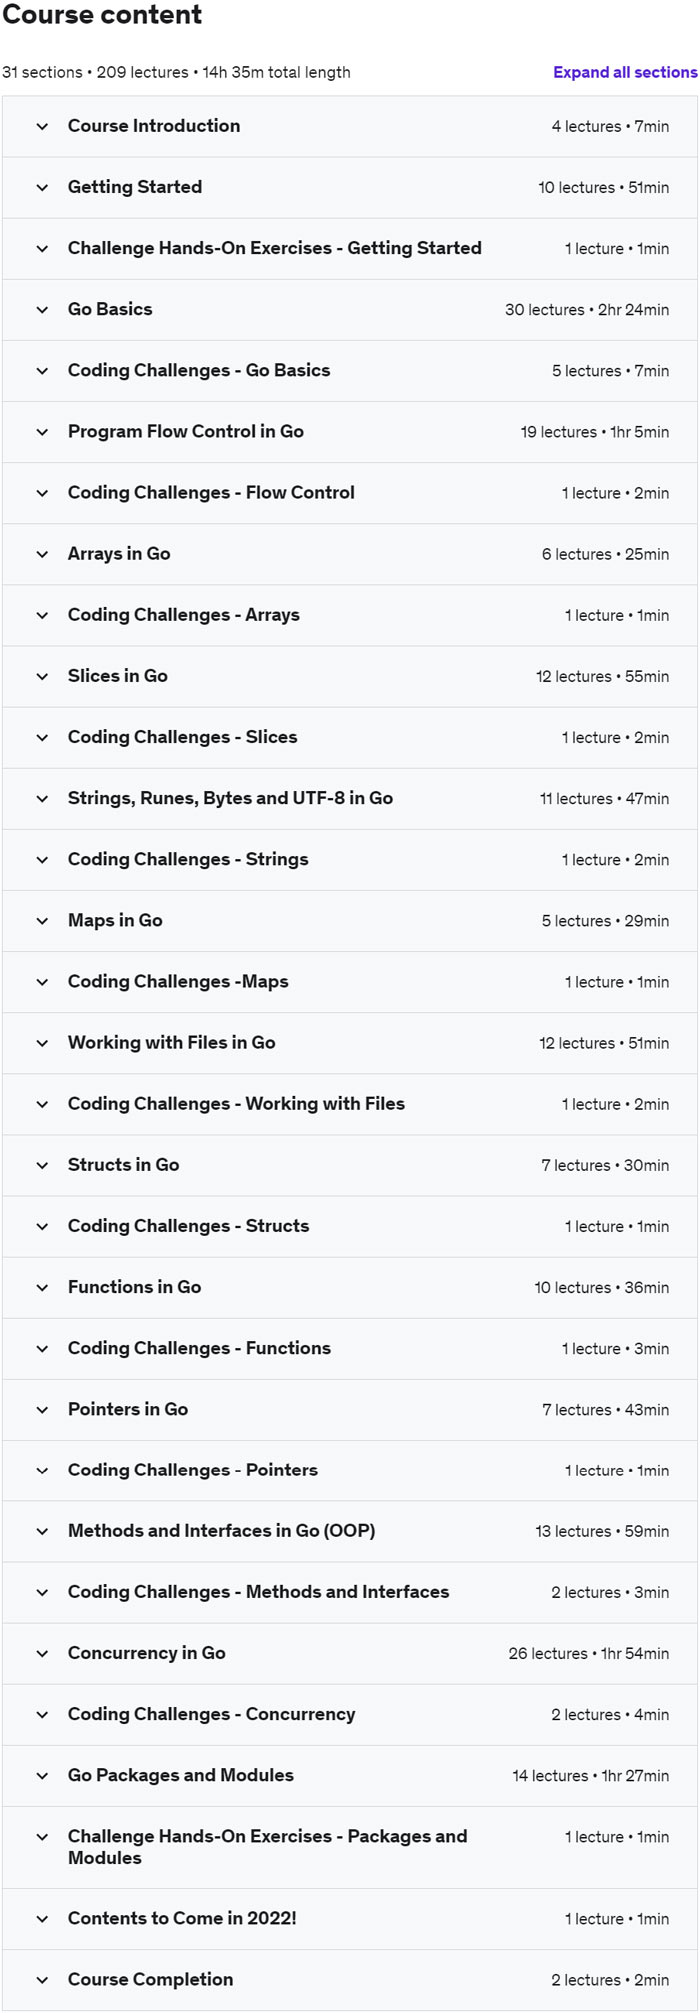Click chevron beside Concurrency in Go
The width and height of the screenshot is (700, 2013).
(x=42, y=1654)
